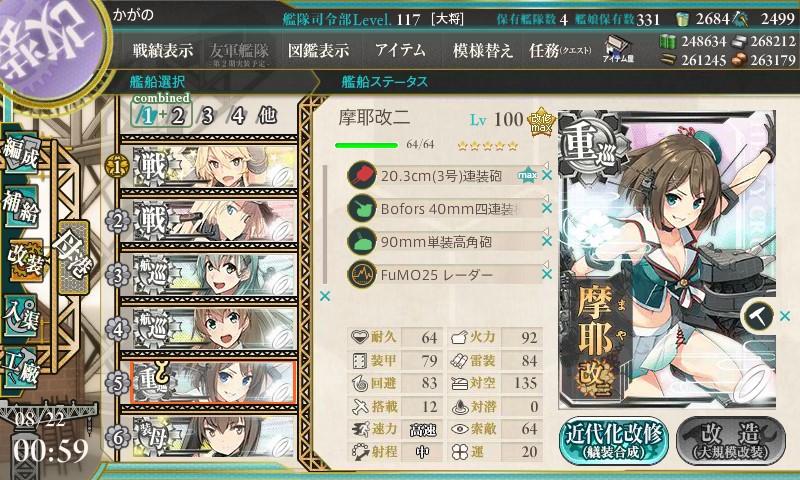Image resolution: width=800 pixels, height=480 pixels.
Task: Click the red 20.3cm(3号)連装砲 gun icon
Action: pos(361,176)
